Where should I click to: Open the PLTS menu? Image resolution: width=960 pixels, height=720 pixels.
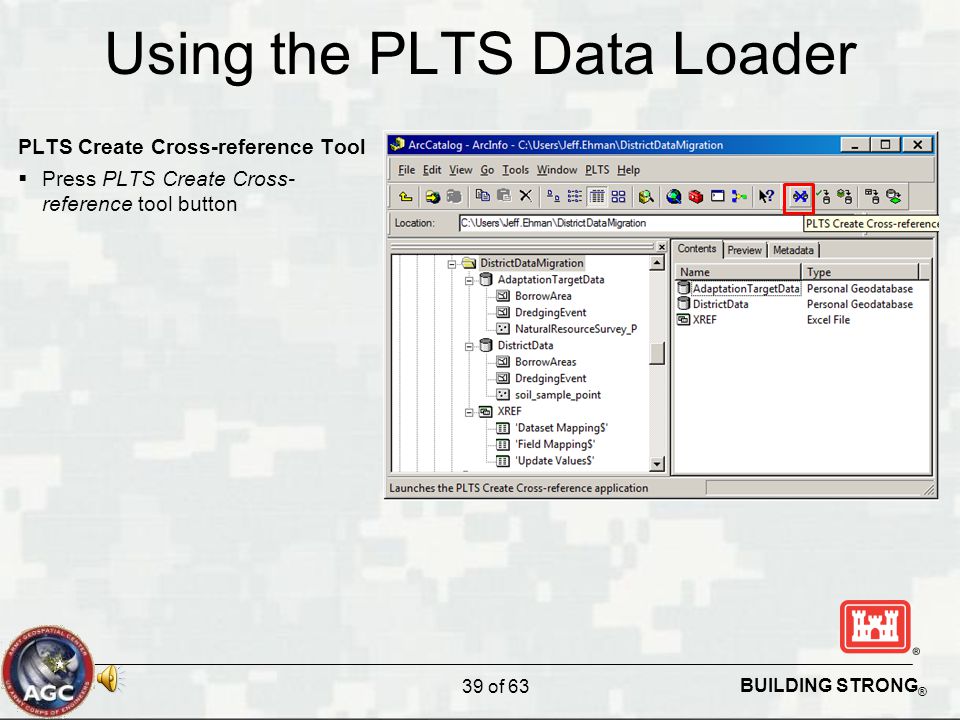pyautogui.click(x=597, y=170)
